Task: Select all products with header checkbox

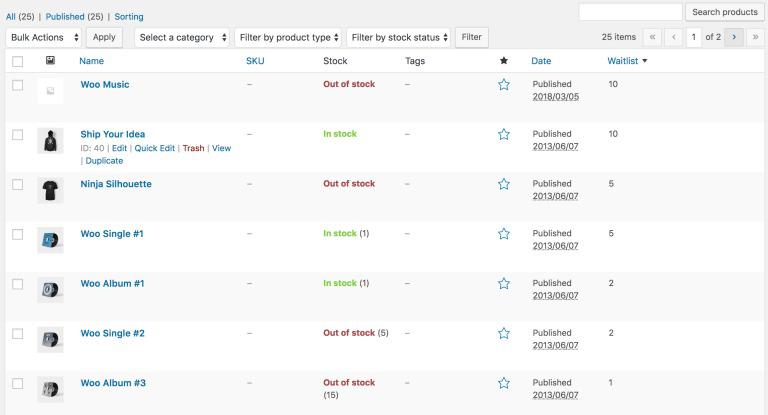Action: tap(17, 61)
